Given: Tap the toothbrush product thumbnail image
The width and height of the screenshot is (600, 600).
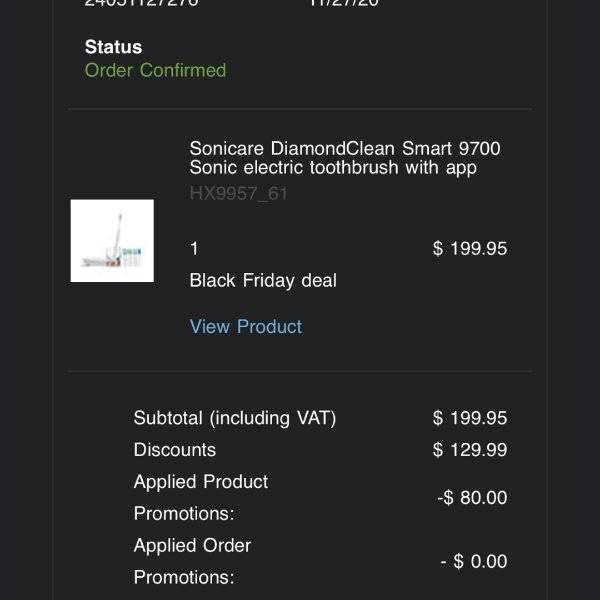Looking at the screenshot, I should click(112, 241).
